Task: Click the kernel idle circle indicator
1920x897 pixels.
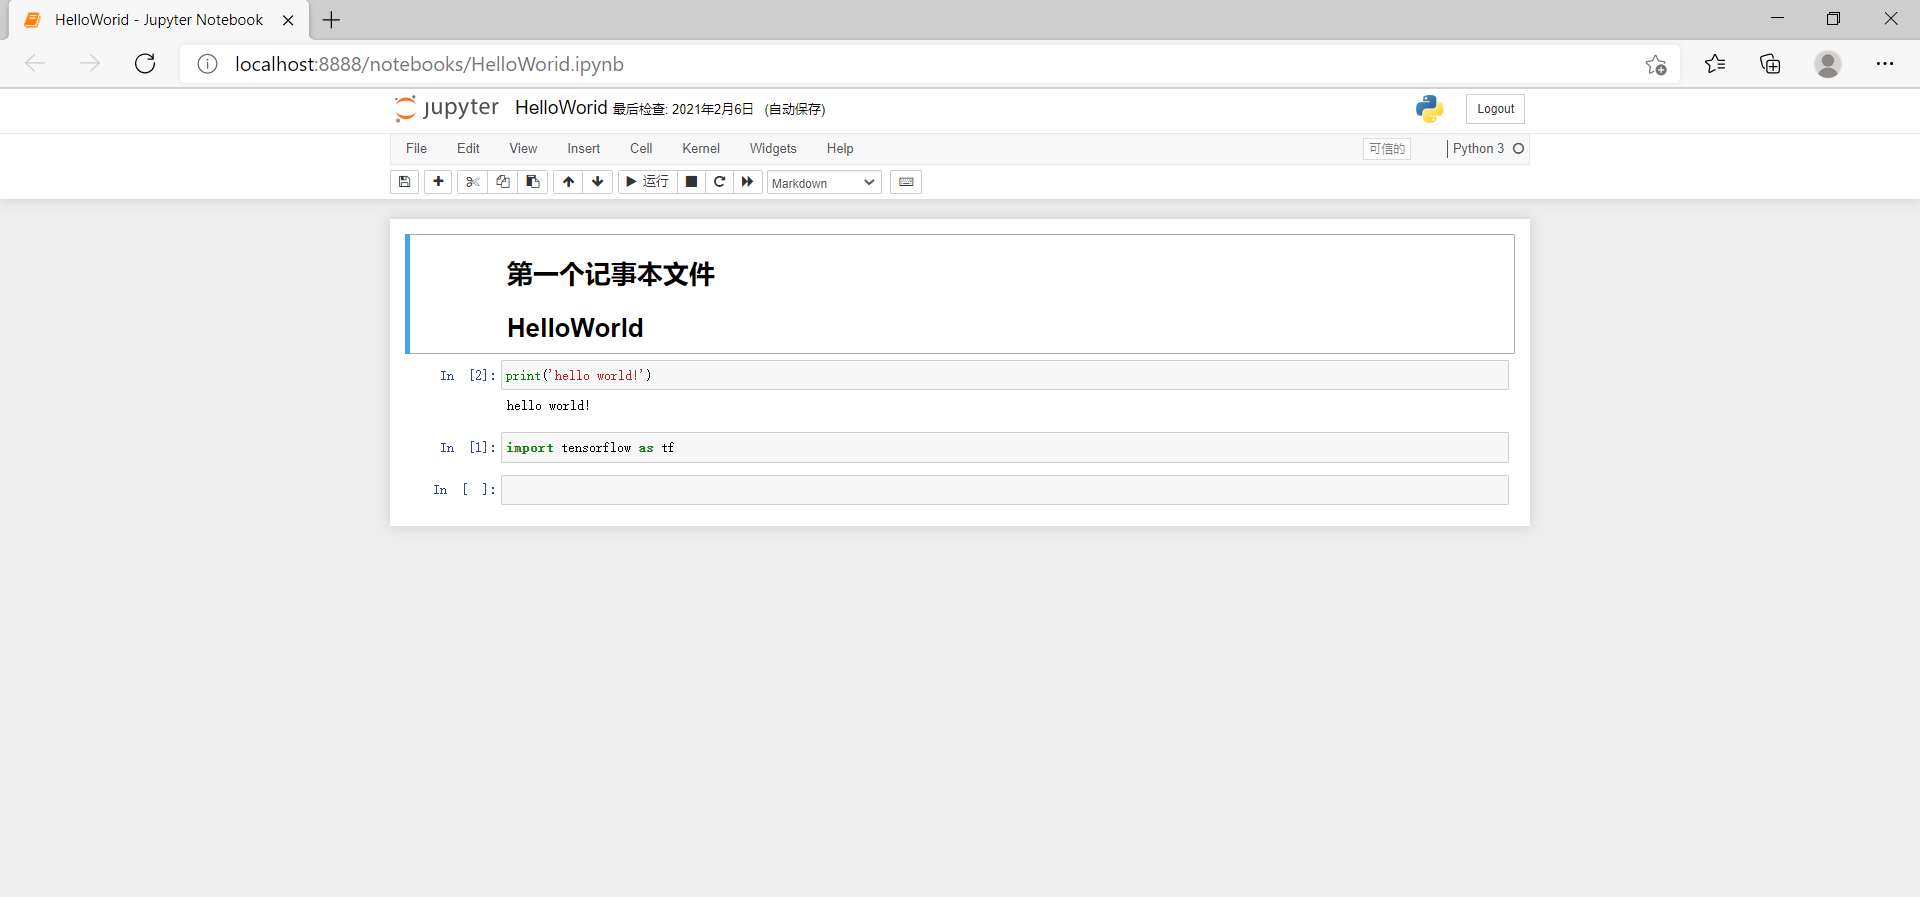Action: (x=1518, y=148)
